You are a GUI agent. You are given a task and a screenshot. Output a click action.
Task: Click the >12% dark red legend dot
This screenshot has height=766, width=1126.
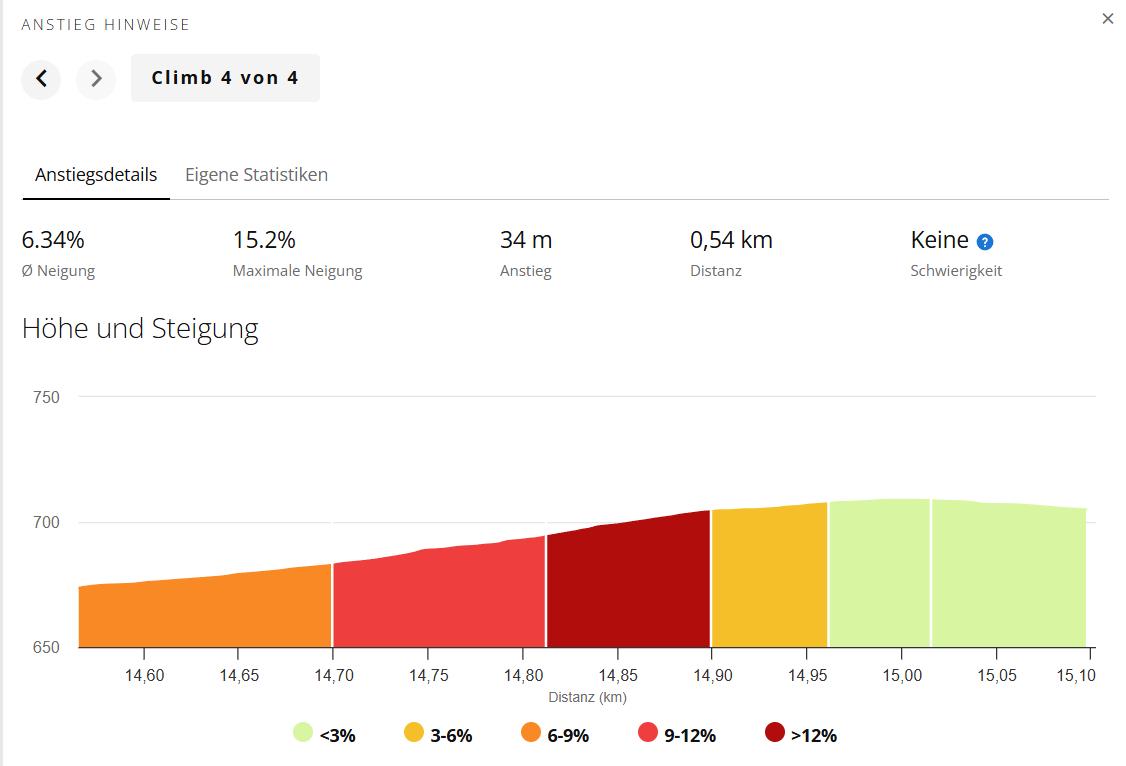pos(775,733)
